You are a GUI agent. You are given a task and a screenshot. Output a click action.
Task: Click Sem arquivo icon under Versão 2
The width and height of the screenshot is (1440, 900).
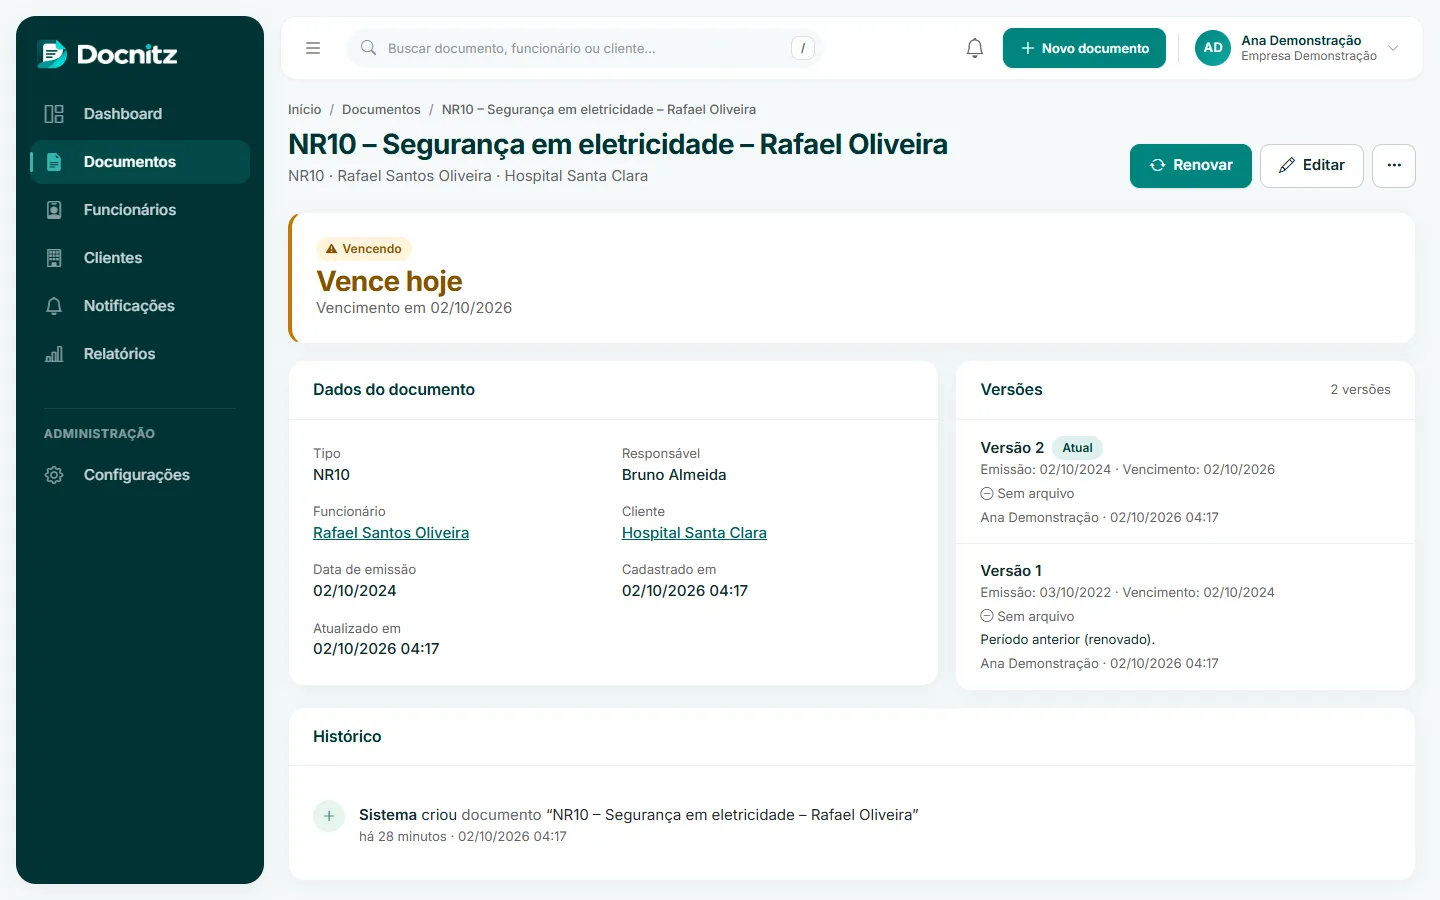click(x=987, y=494)
